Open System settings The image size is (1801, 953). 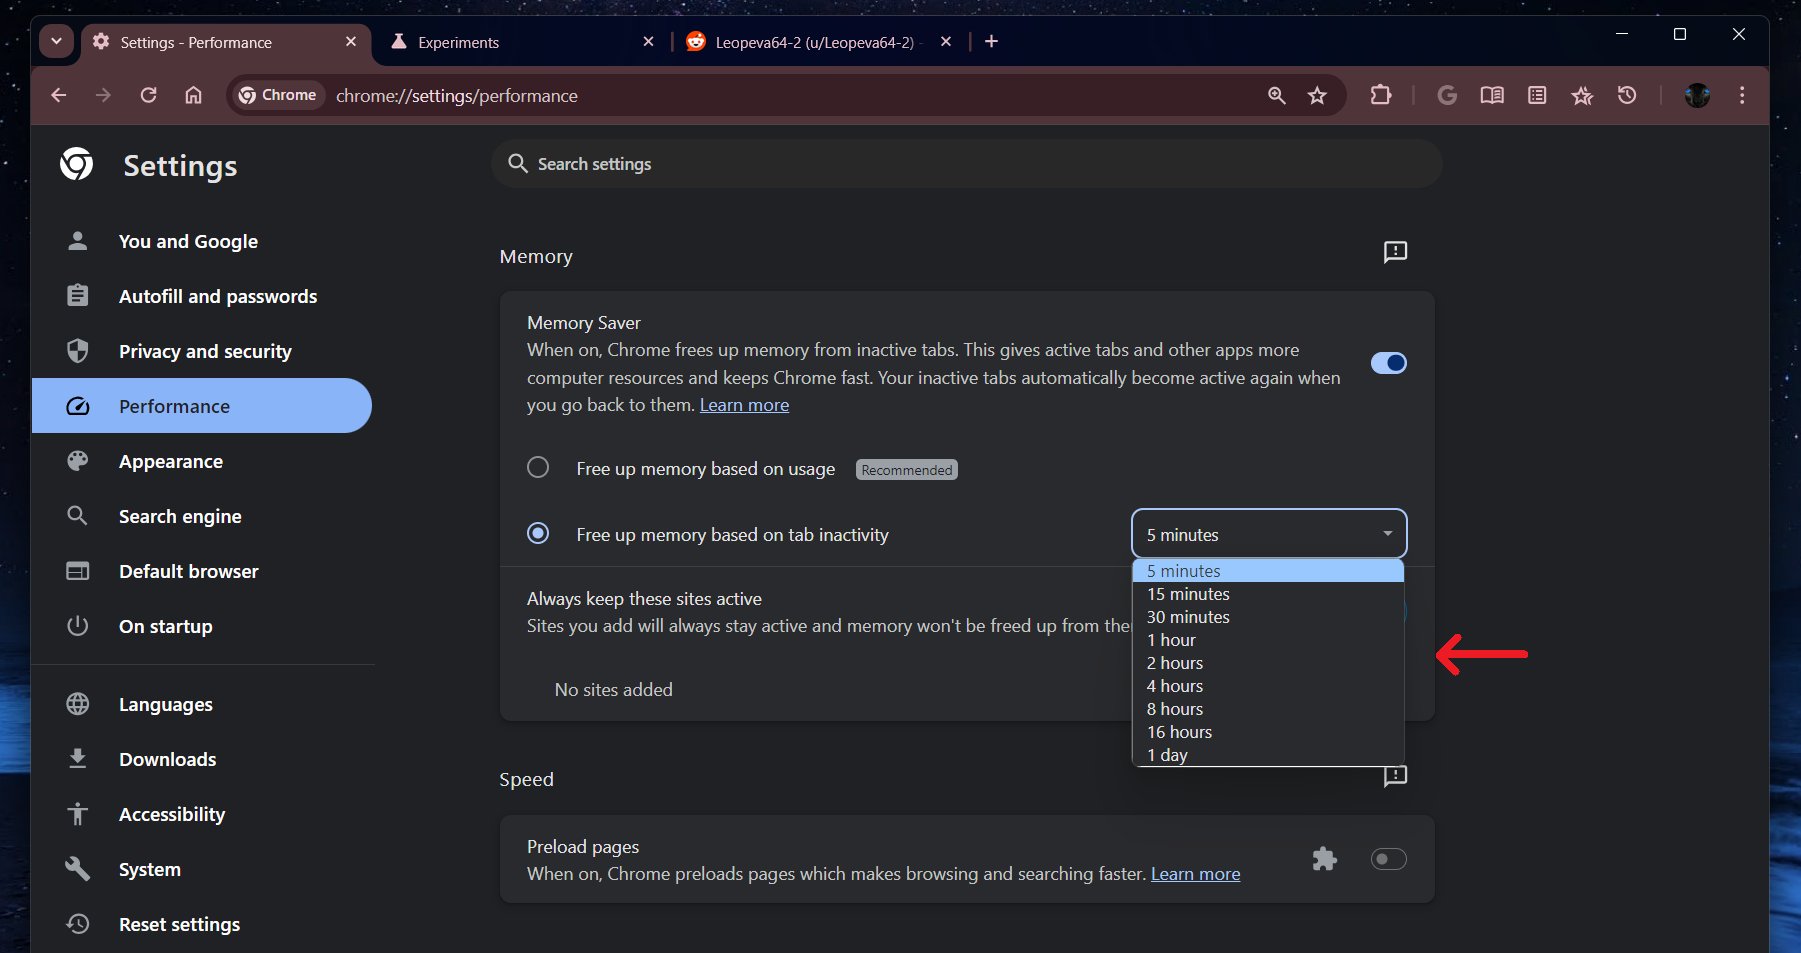point(202,869)
